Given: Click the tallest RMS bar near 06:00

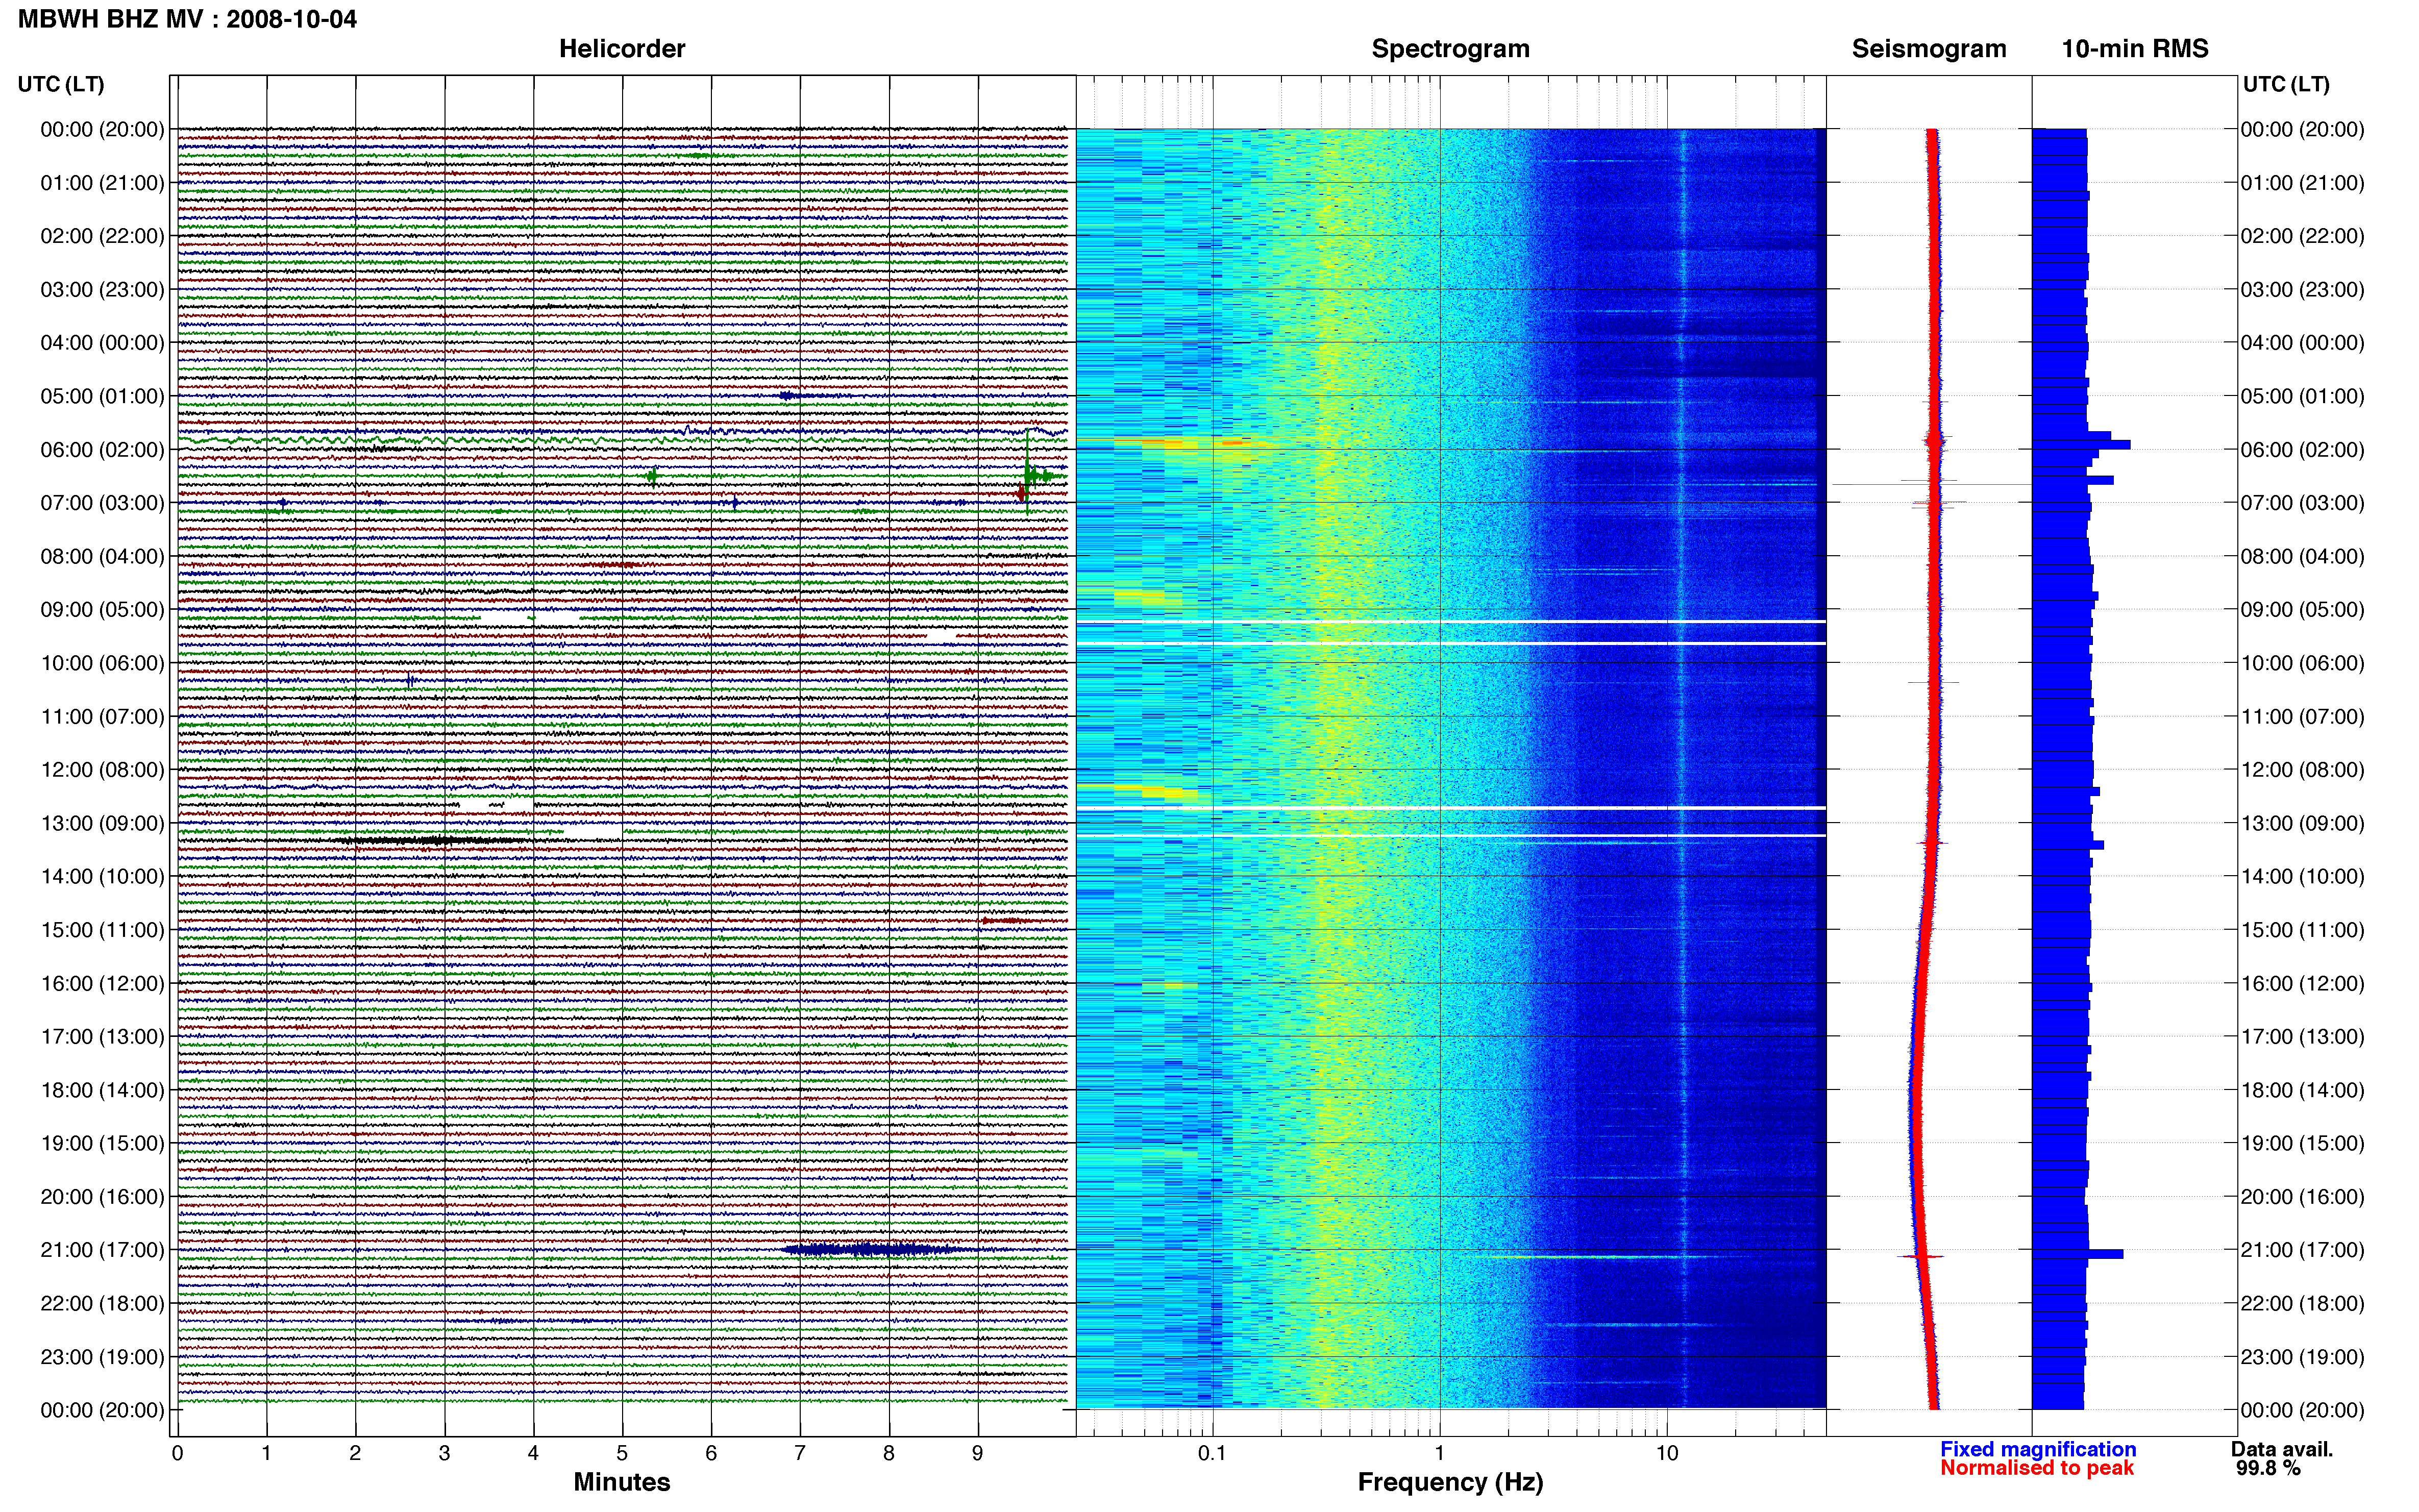Looking at the screenshot, I should pos(2081,444).
